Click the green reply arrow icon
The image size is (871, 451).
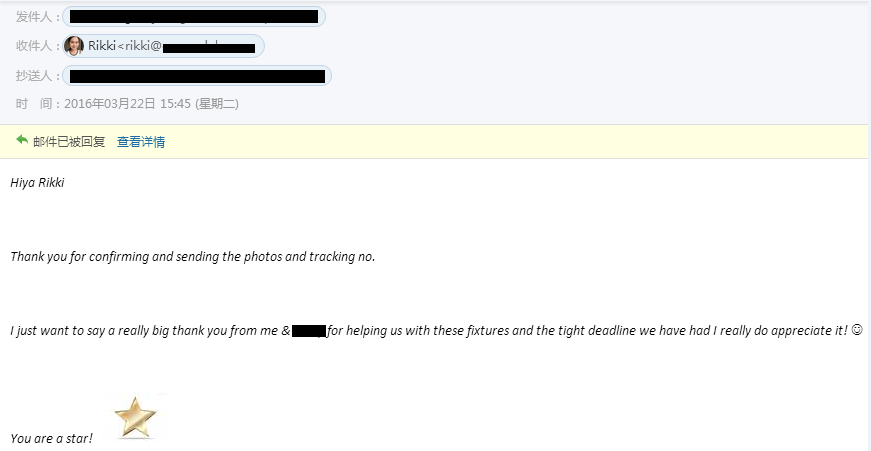[x=22, y=140]
